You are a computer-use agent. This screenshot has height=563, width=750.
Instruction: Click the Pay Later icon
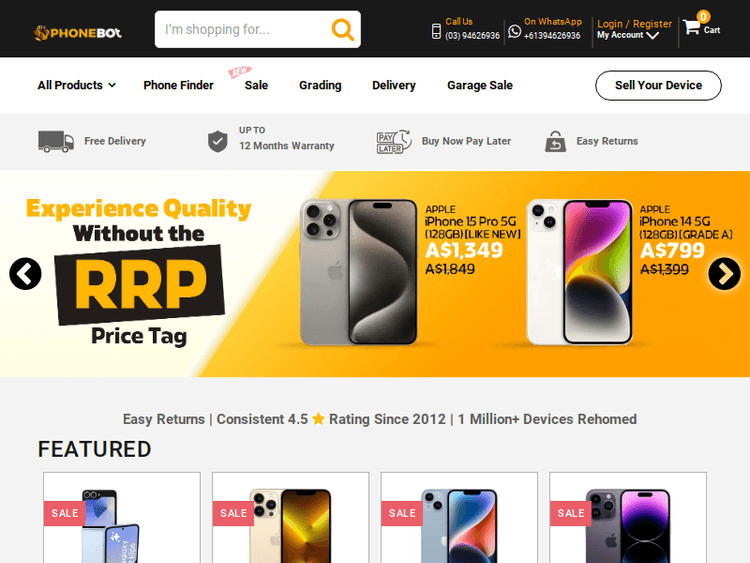(x=394, y=142)
